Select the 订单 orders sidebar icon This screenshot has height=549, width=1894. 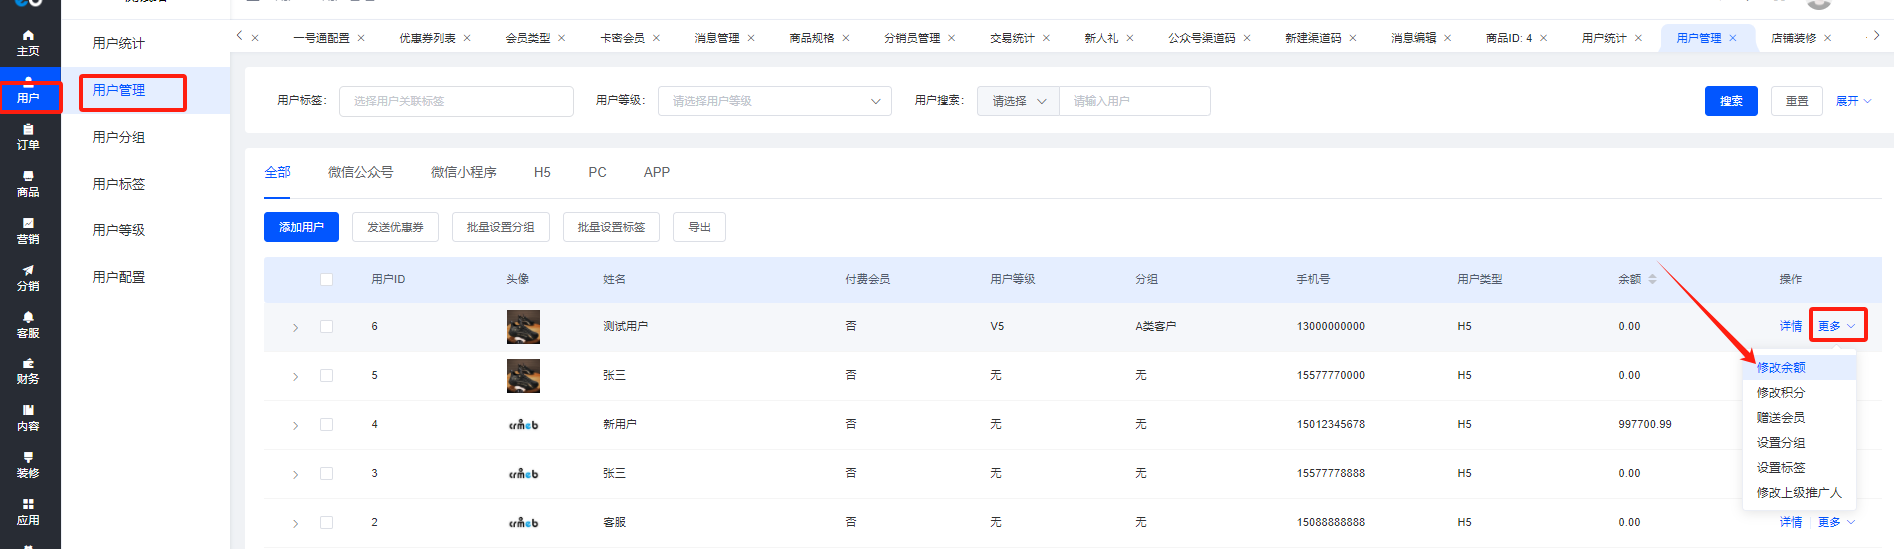click(28, 137)
